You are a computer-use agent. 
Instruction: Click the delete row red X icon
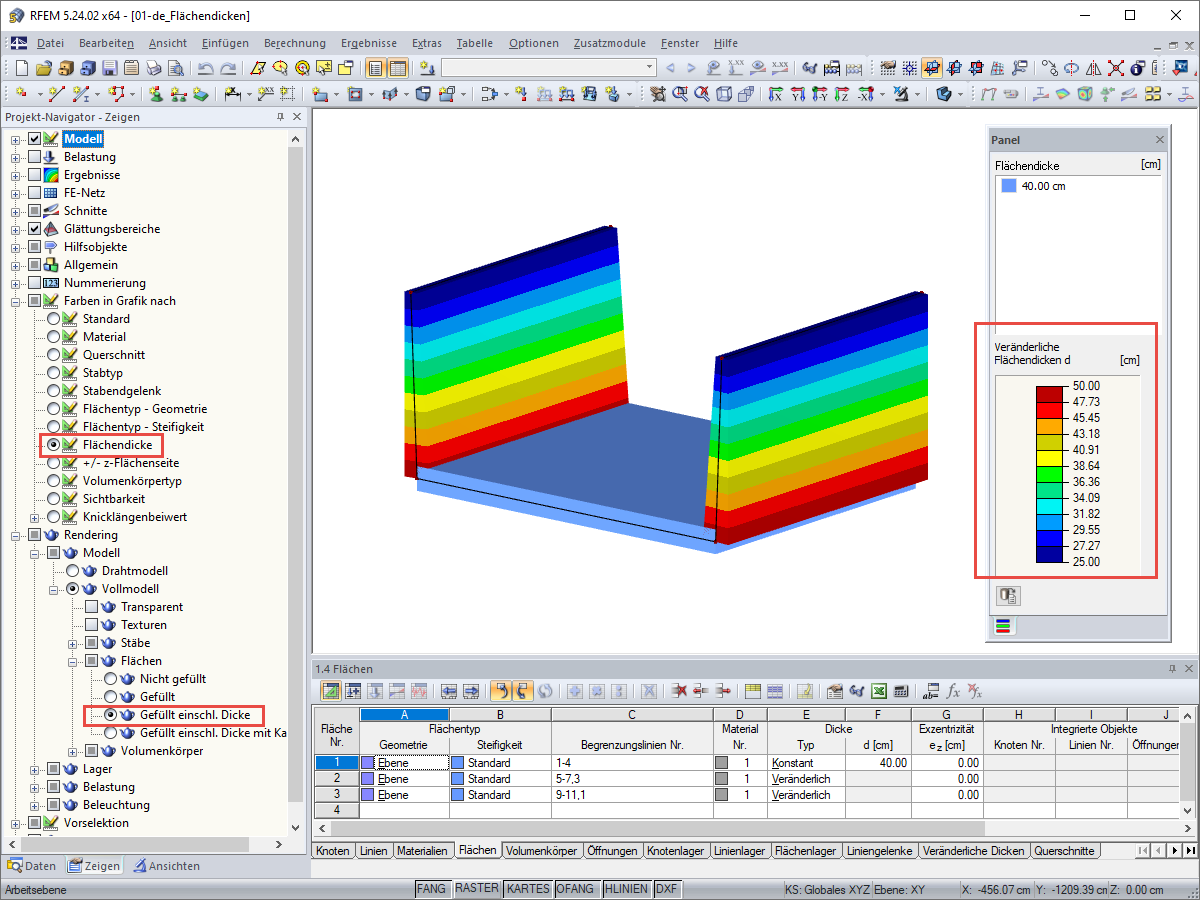click(x=678, y=690)
